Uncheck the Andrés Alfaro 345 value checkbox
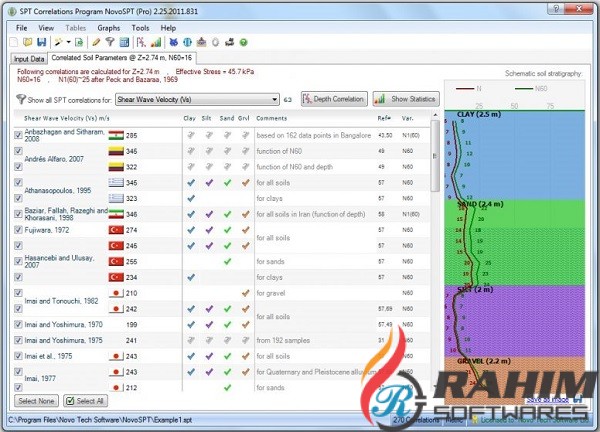 click(18, 151)
